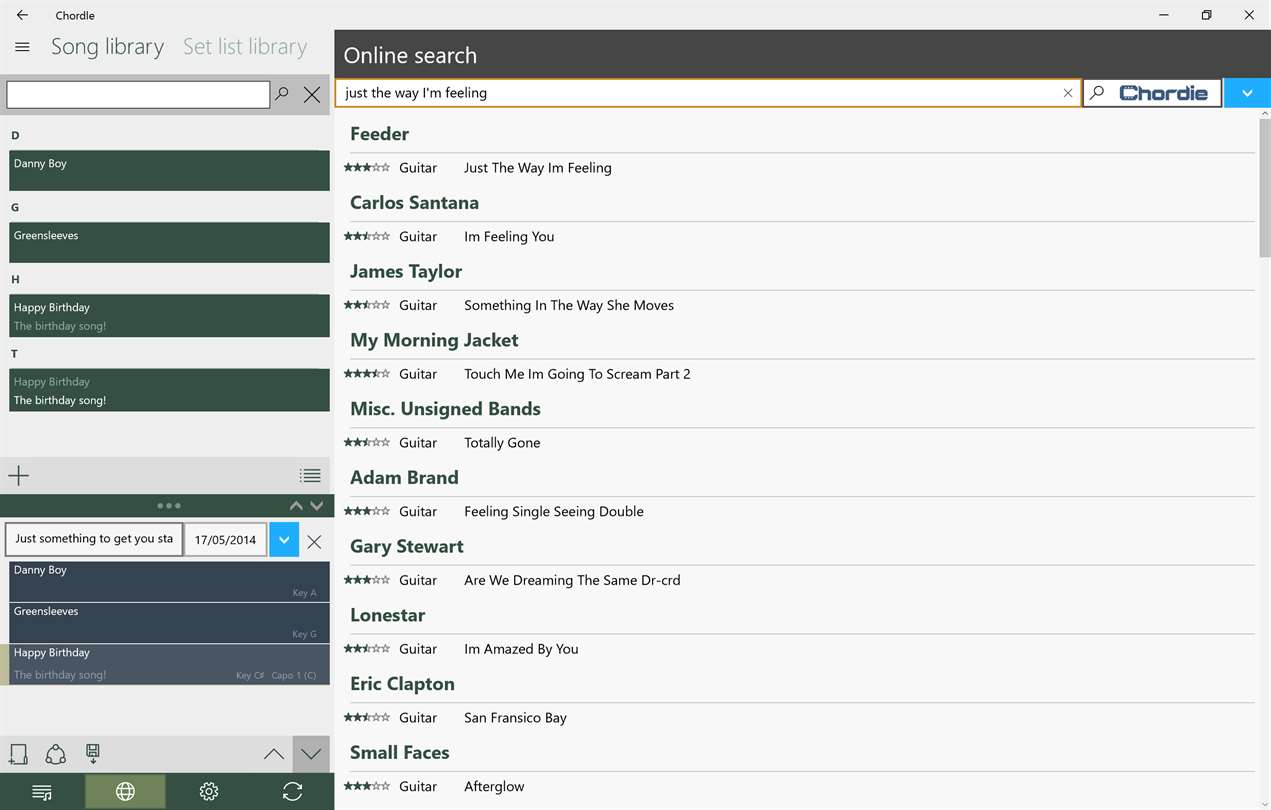
Task: Open Totally Gone result
Action: click(502, 443)
